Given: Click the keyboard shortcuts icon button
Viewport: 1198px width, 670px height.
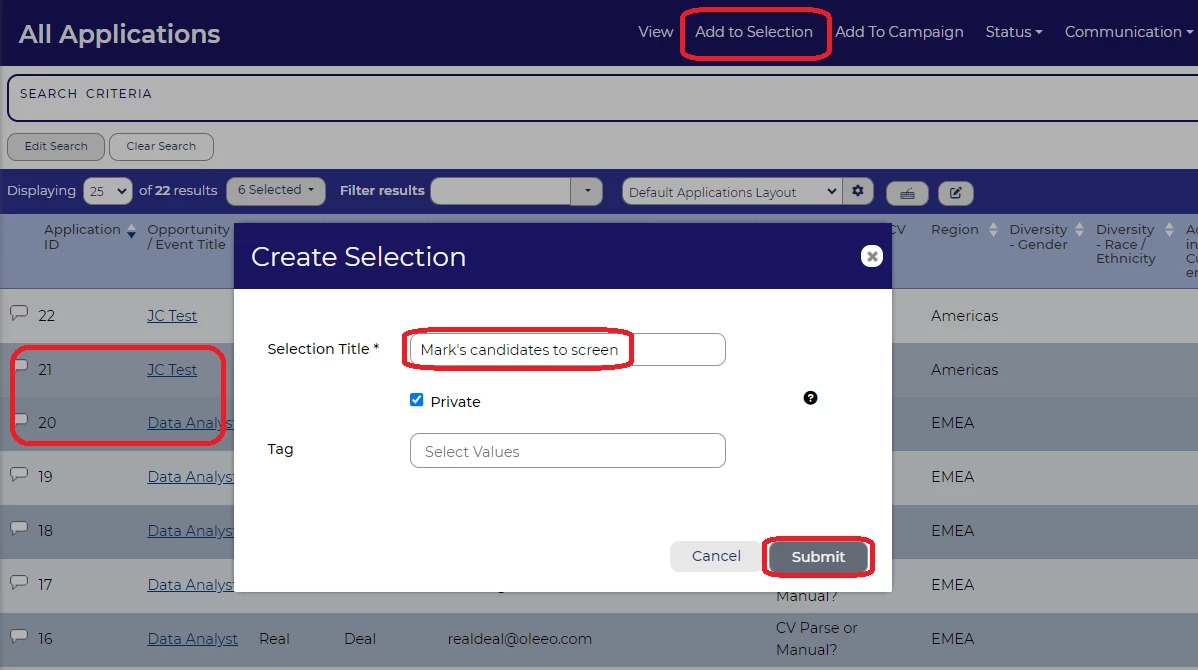Looking at the screenshot, I should point(907,193).
